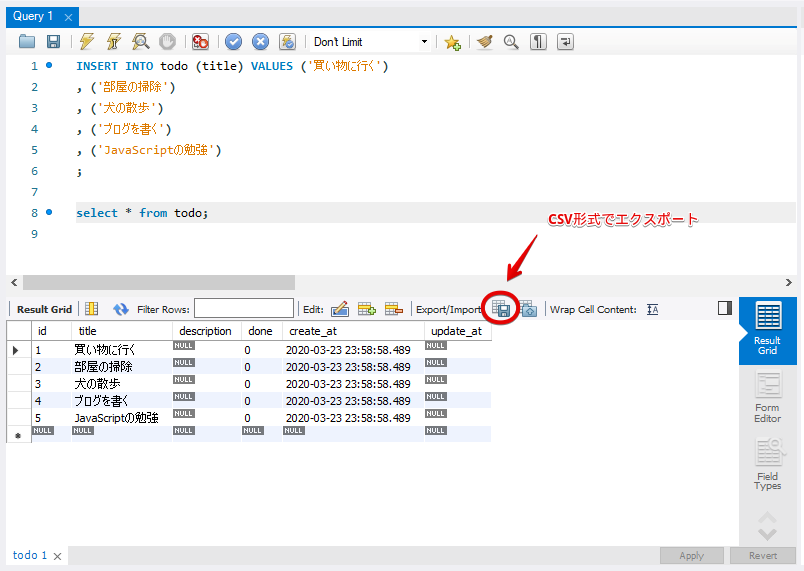Select the row indicator arrow for row 1
Viewport: 804px width, 571px height.
point(16,350)
